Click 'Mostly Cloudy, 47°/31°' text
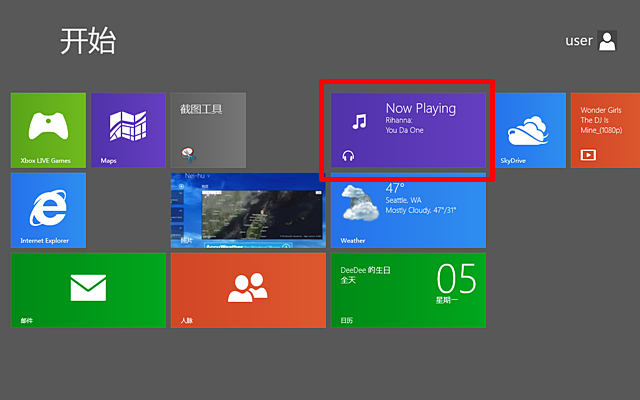The image size is (640, 400). pyautogui.click(x=420, y=210)
